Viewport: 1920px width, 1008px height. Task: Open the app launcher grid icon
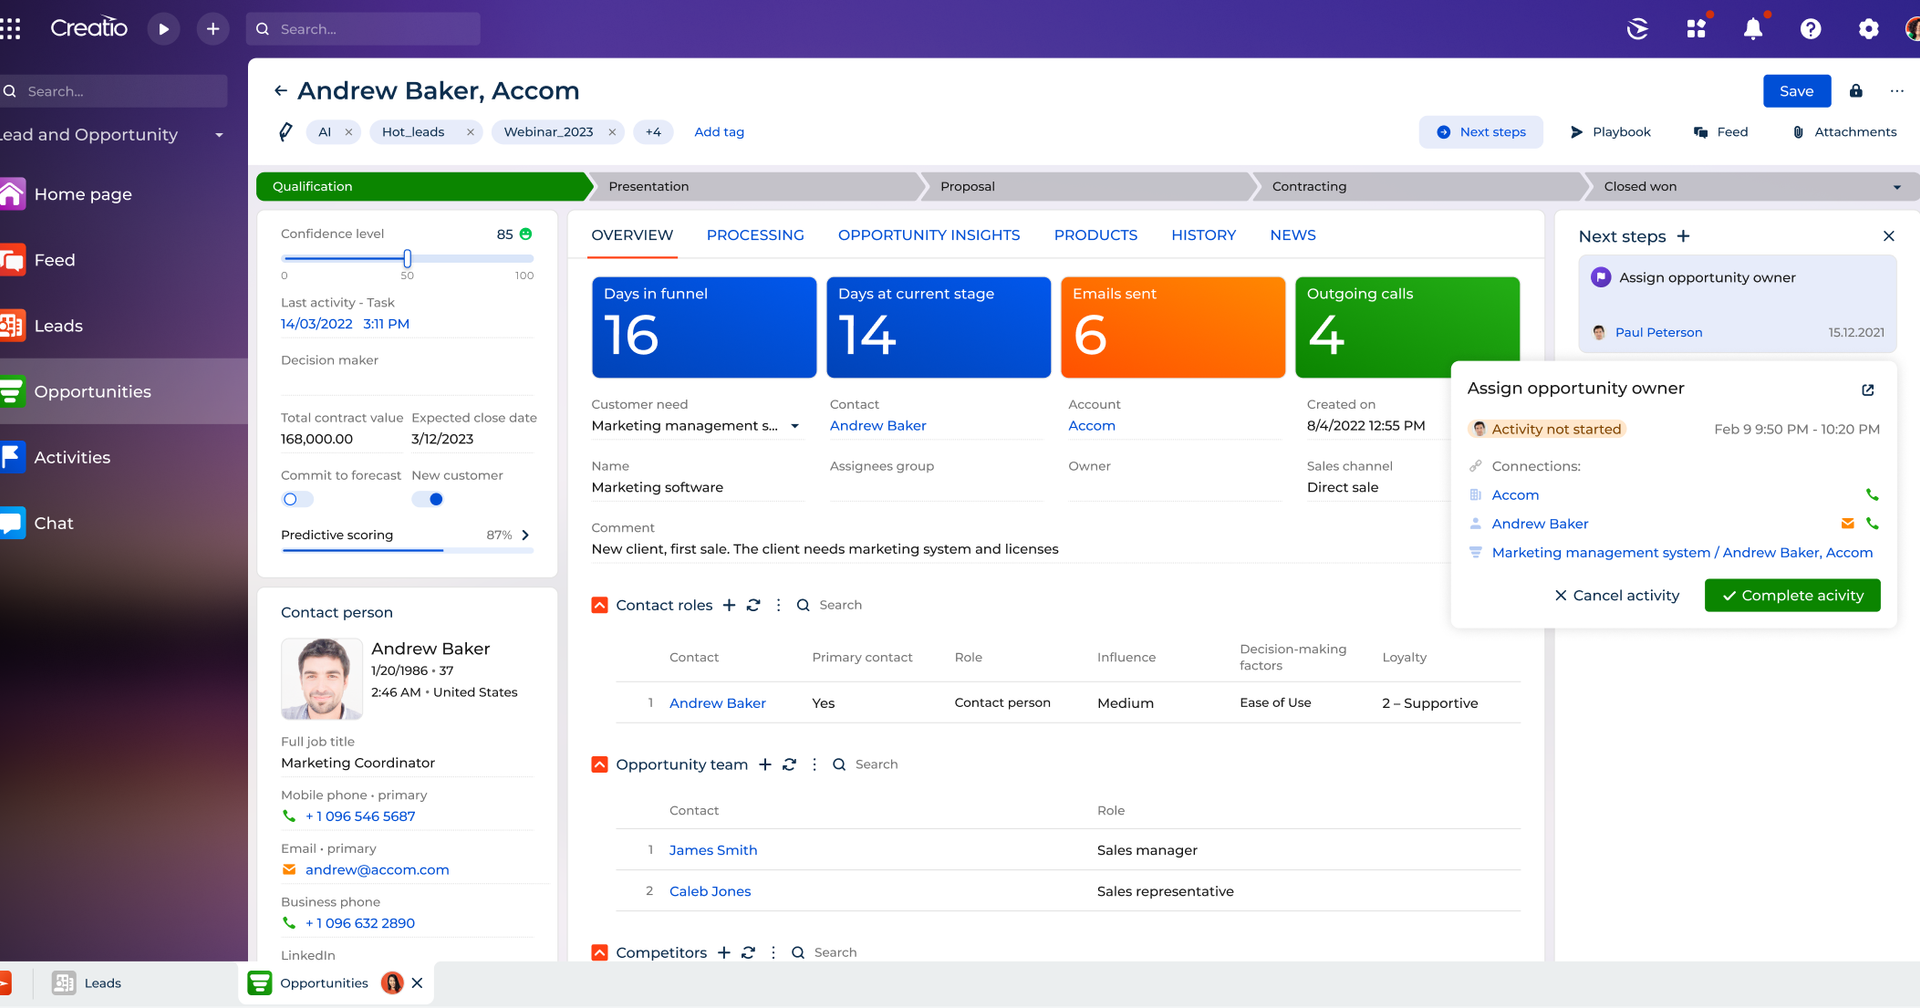(x=10, y=29)
